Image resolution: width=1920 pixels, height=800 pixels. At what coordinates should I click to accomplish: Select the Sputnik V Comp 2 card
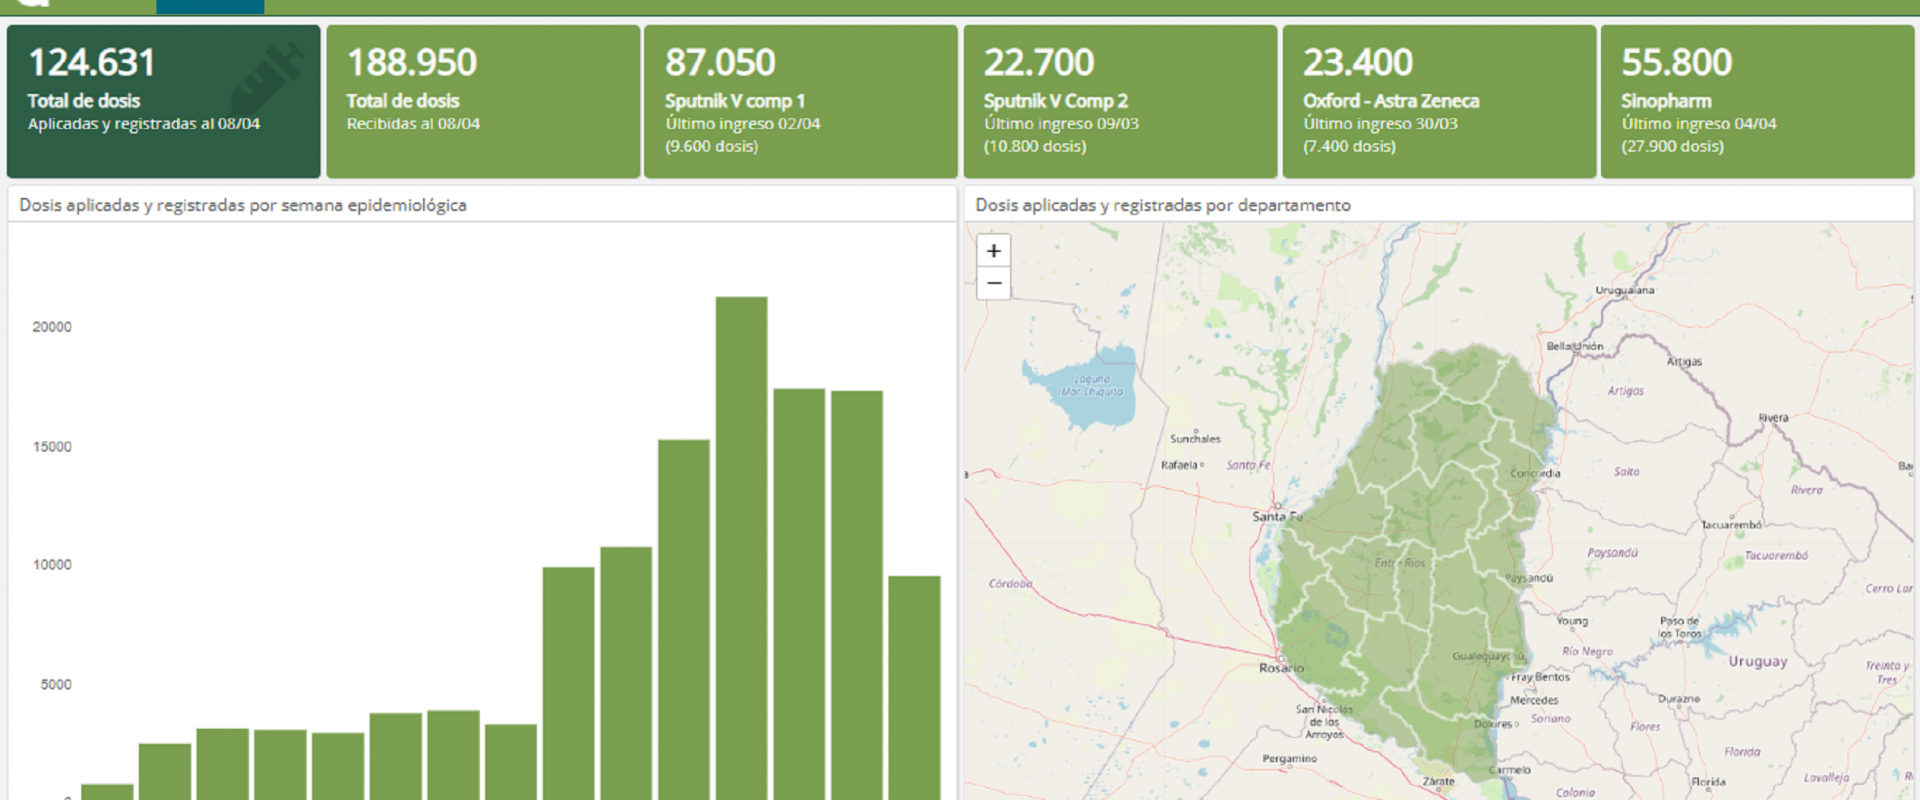[x=1119, y=101]
